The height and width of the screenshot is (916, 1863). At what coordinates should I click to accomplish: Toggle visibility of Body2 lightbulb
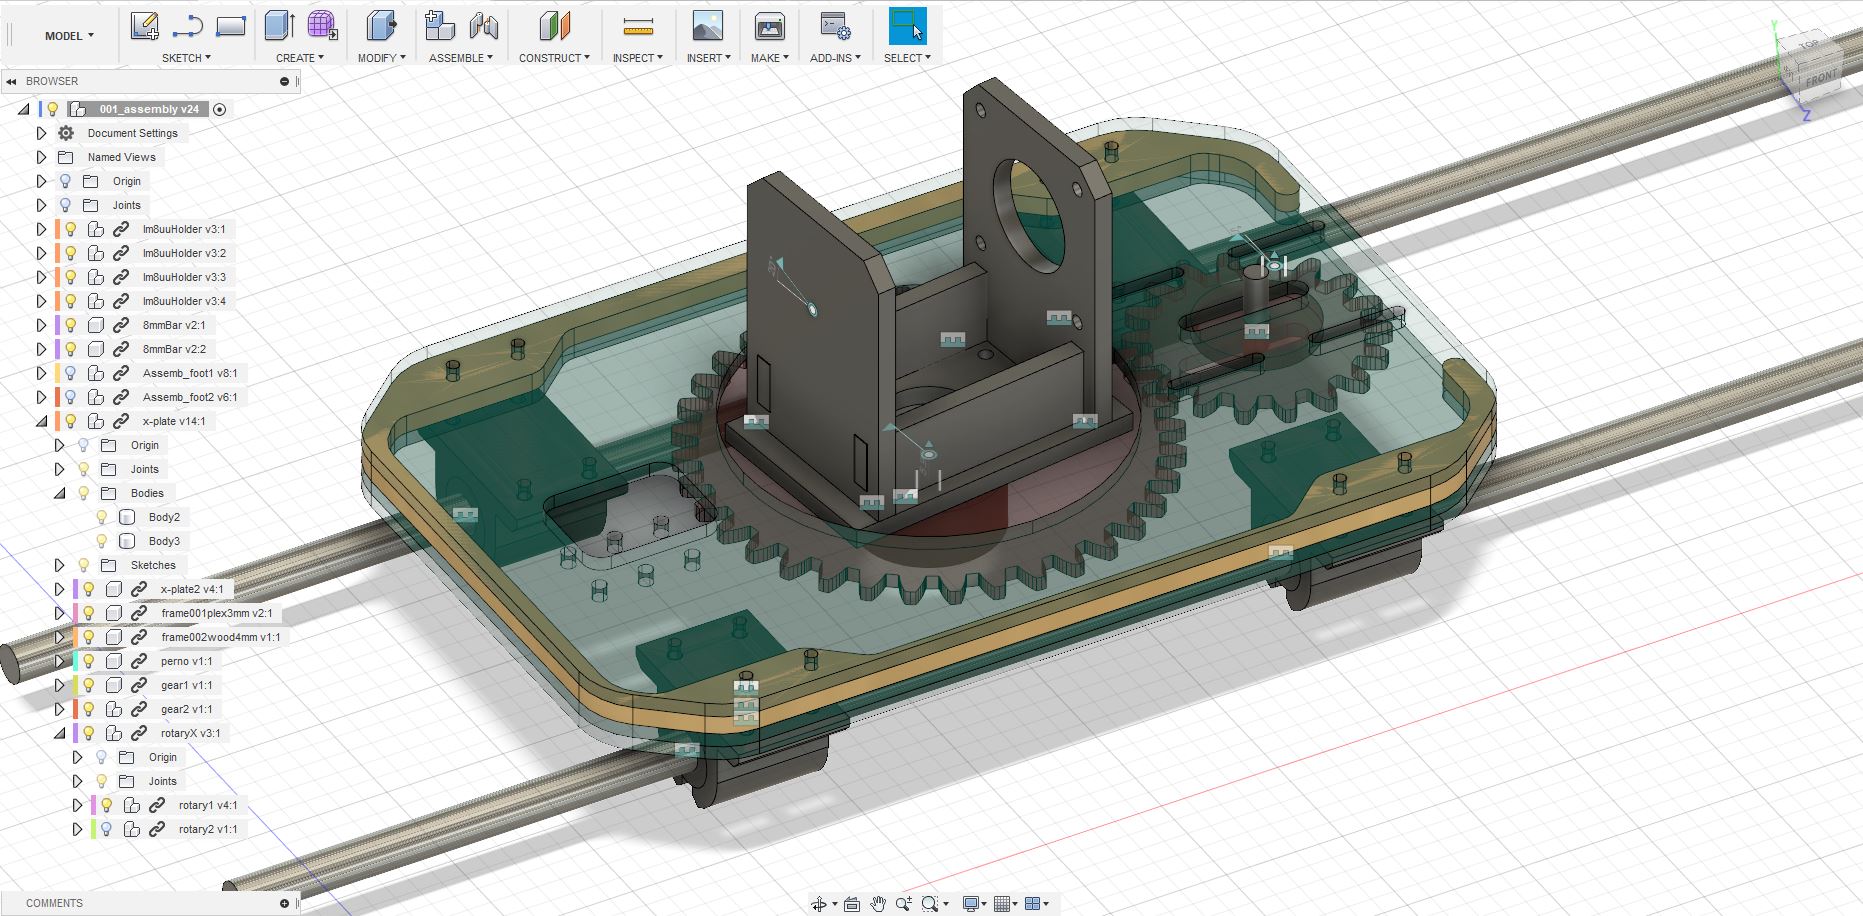pyautogui.click(x=101, y=517)
